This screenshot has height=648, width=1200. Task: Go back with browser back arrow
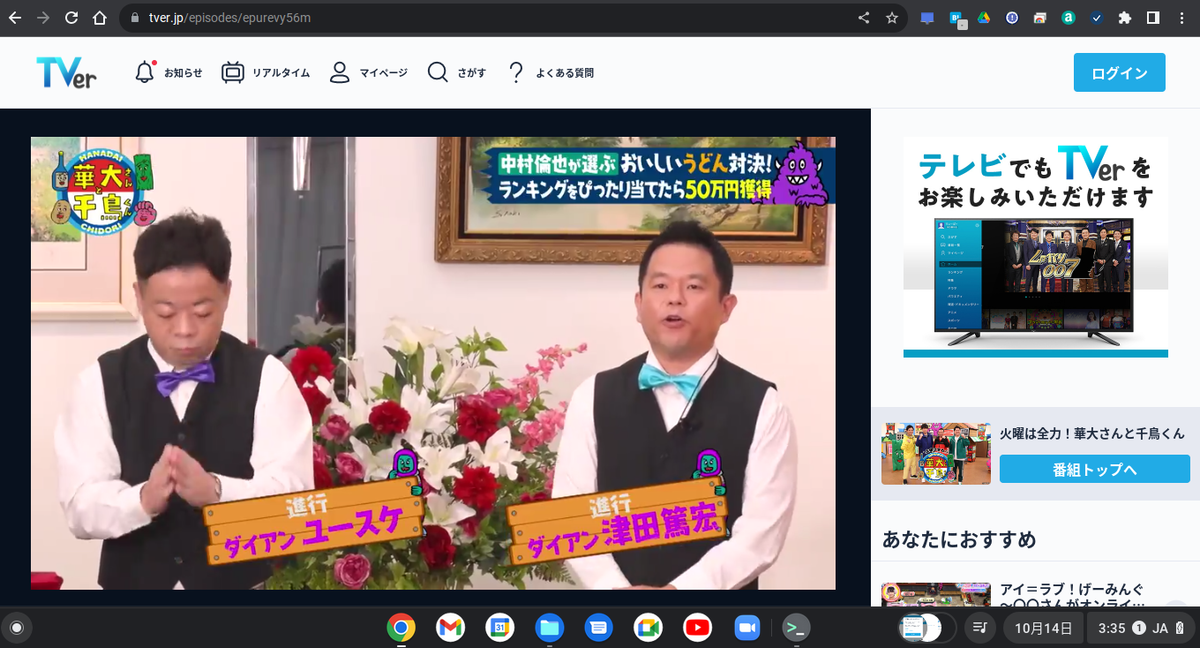(x=15, y=18)
